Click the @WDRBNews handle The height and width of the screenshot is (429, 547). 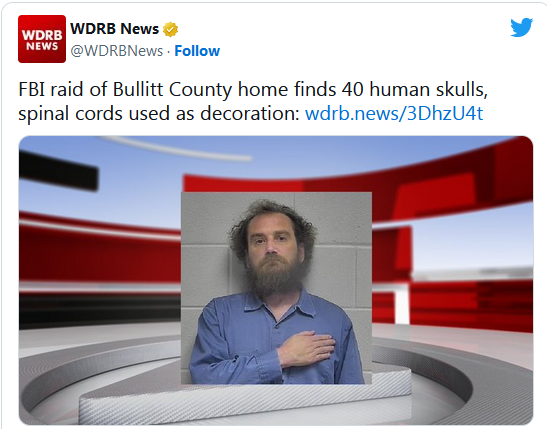click(117, 51)
